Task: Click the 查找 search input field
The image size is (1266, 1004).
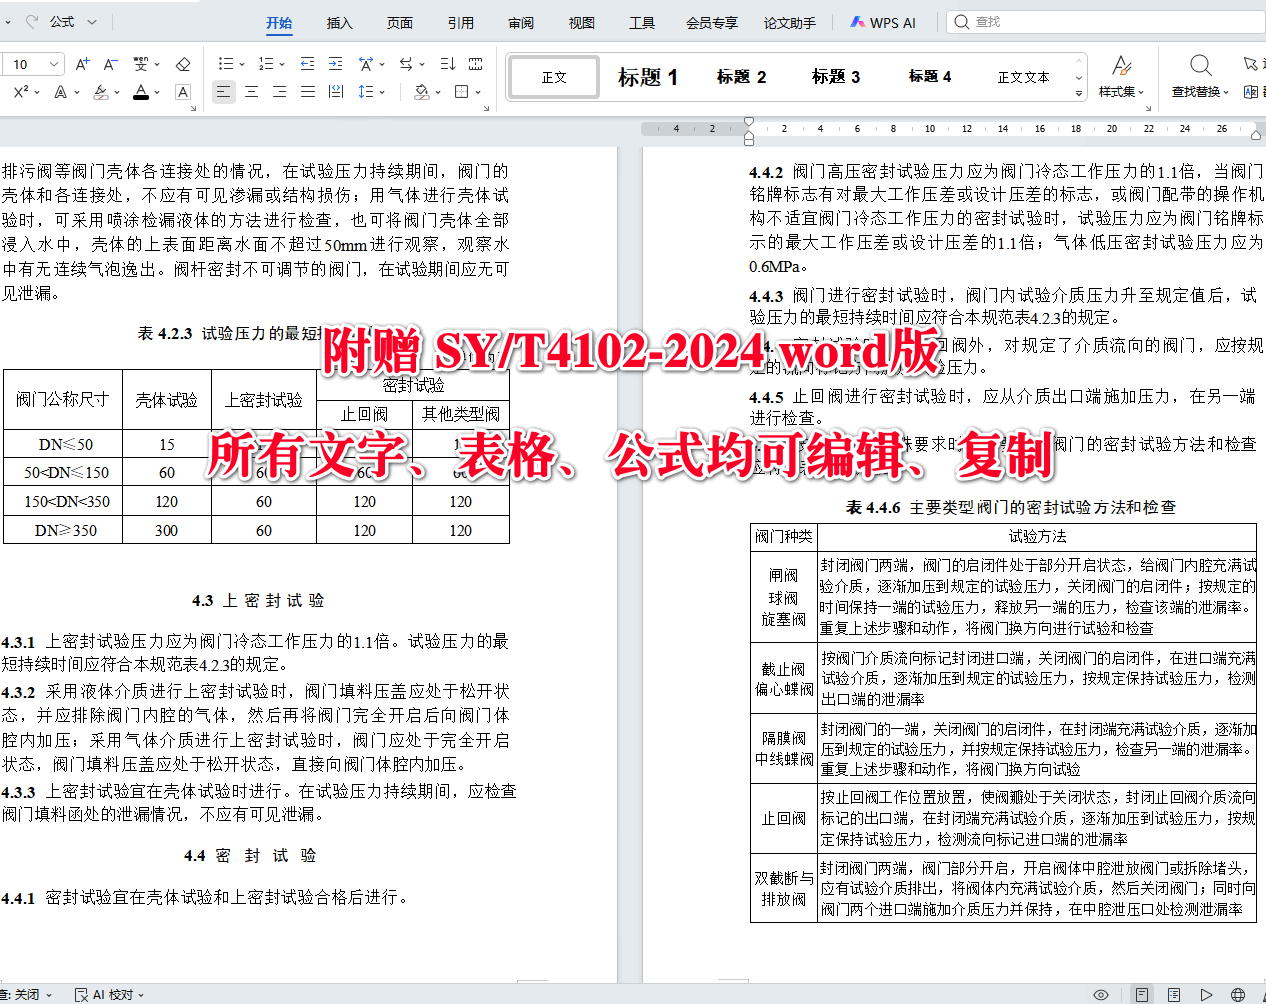Action: pos(1108,21)
